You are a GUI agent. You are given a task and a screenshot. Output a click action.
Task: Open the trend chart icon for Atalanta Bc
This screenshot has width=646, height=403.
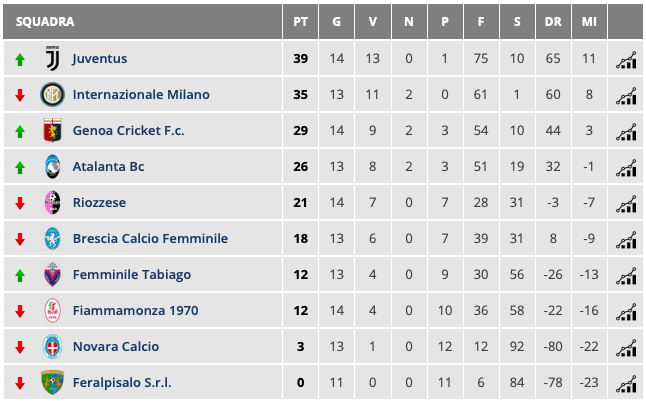[626, 167]
